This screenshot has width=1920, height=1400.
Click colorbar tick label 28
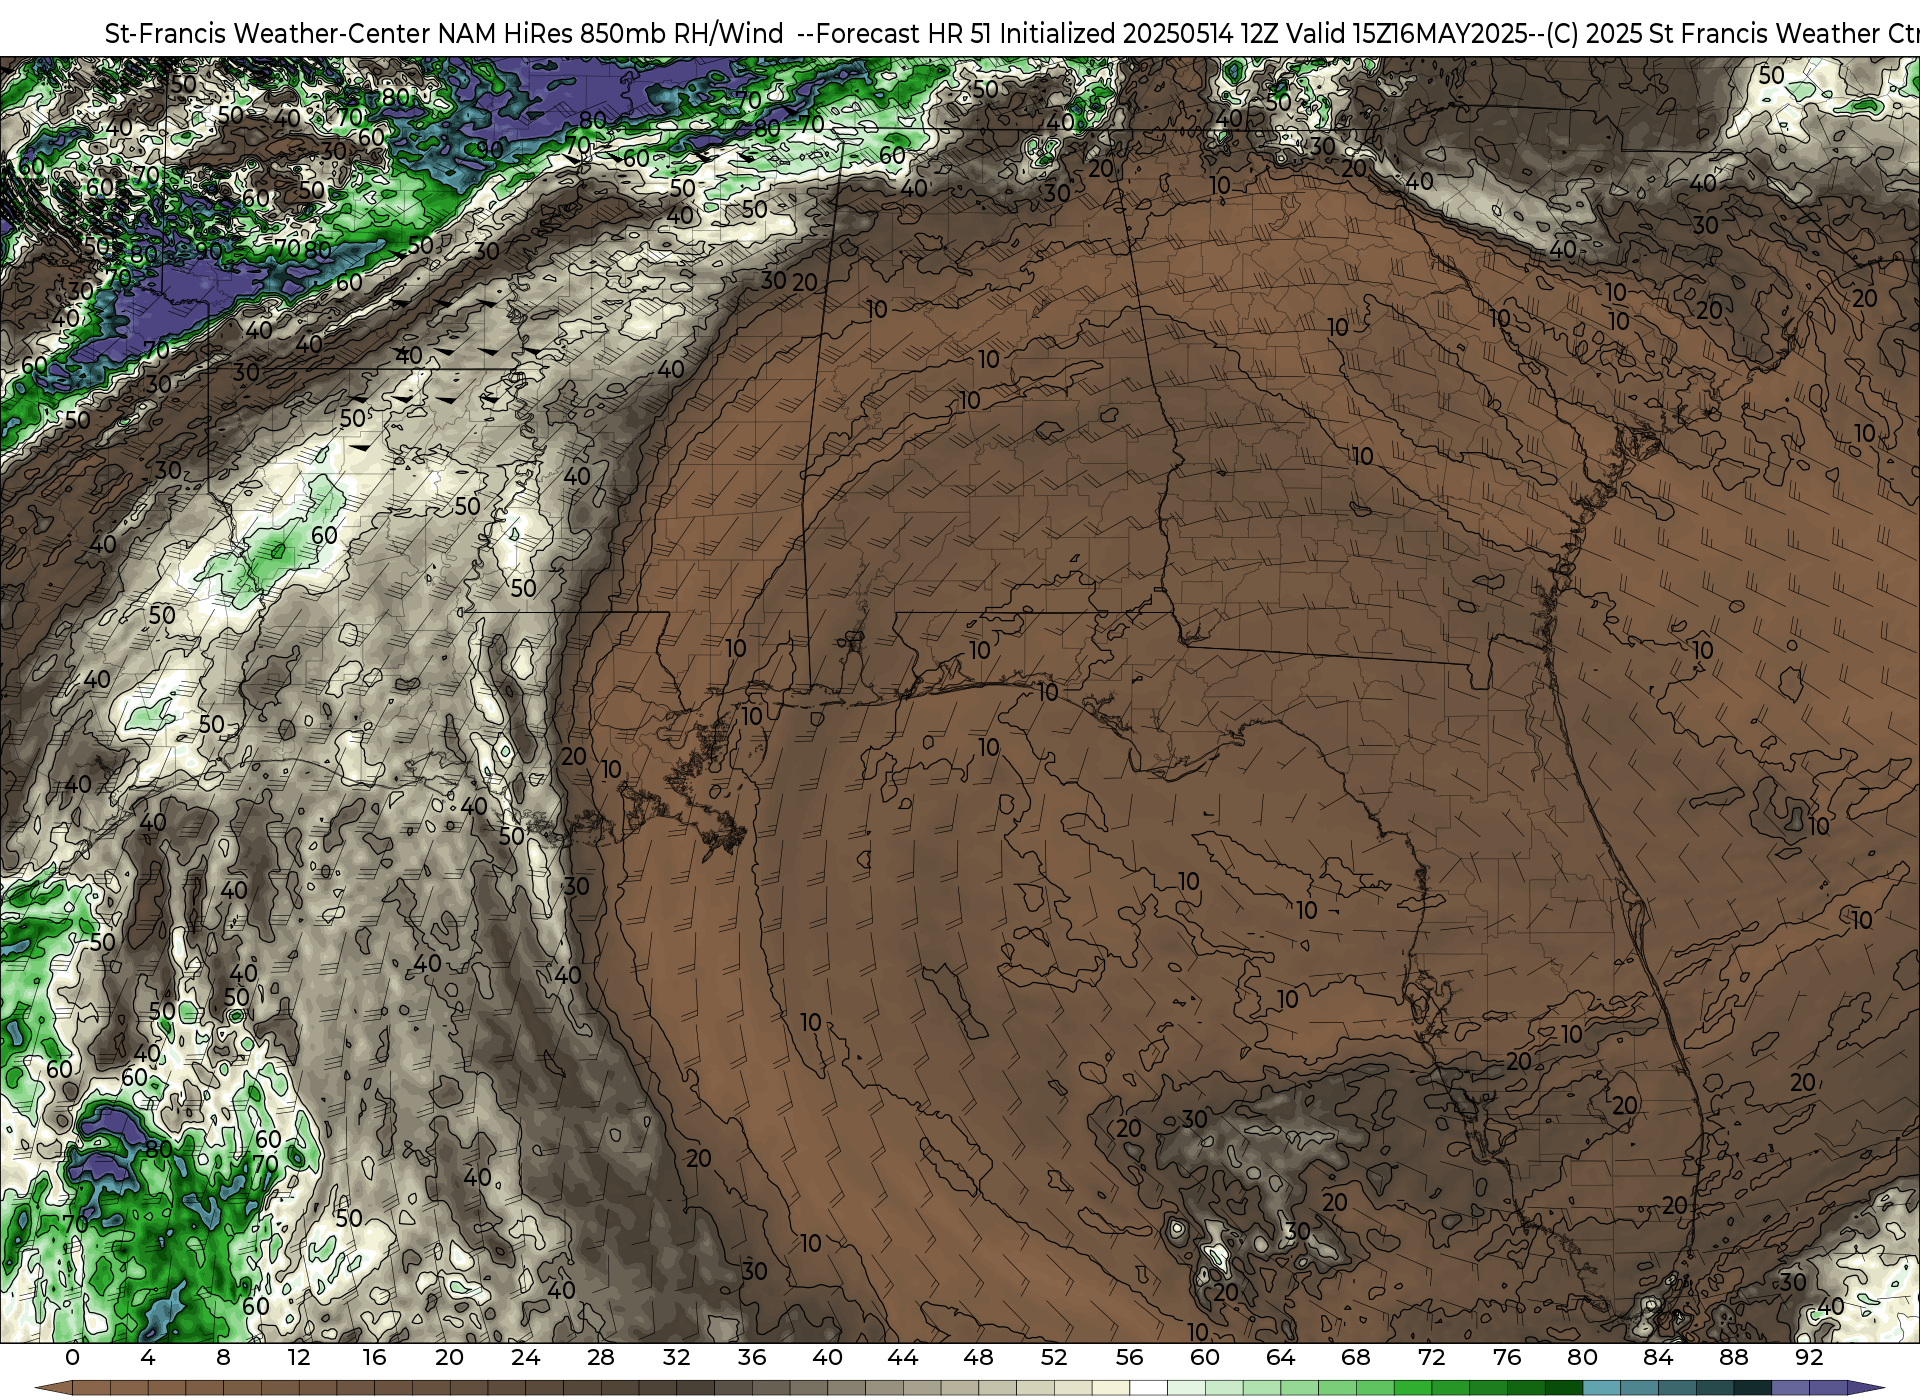click(x=600, y=1357)
